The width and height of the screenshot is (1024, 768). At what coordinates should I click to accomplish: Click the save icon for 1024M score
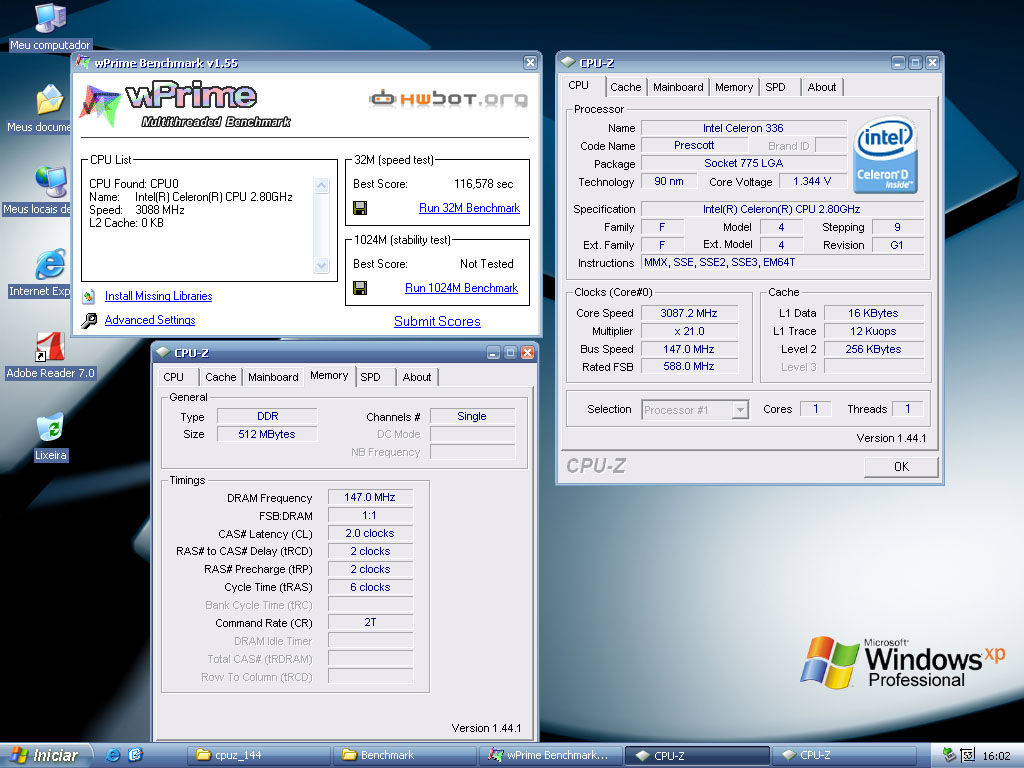[360, 288]
